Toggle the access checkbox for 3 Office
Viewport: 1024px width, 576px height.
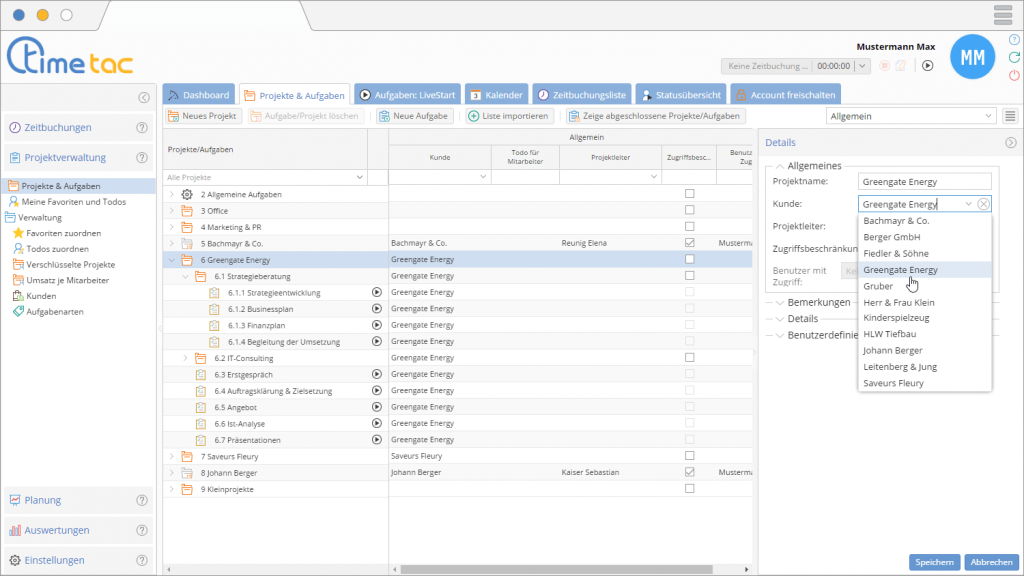pos(689,210)
